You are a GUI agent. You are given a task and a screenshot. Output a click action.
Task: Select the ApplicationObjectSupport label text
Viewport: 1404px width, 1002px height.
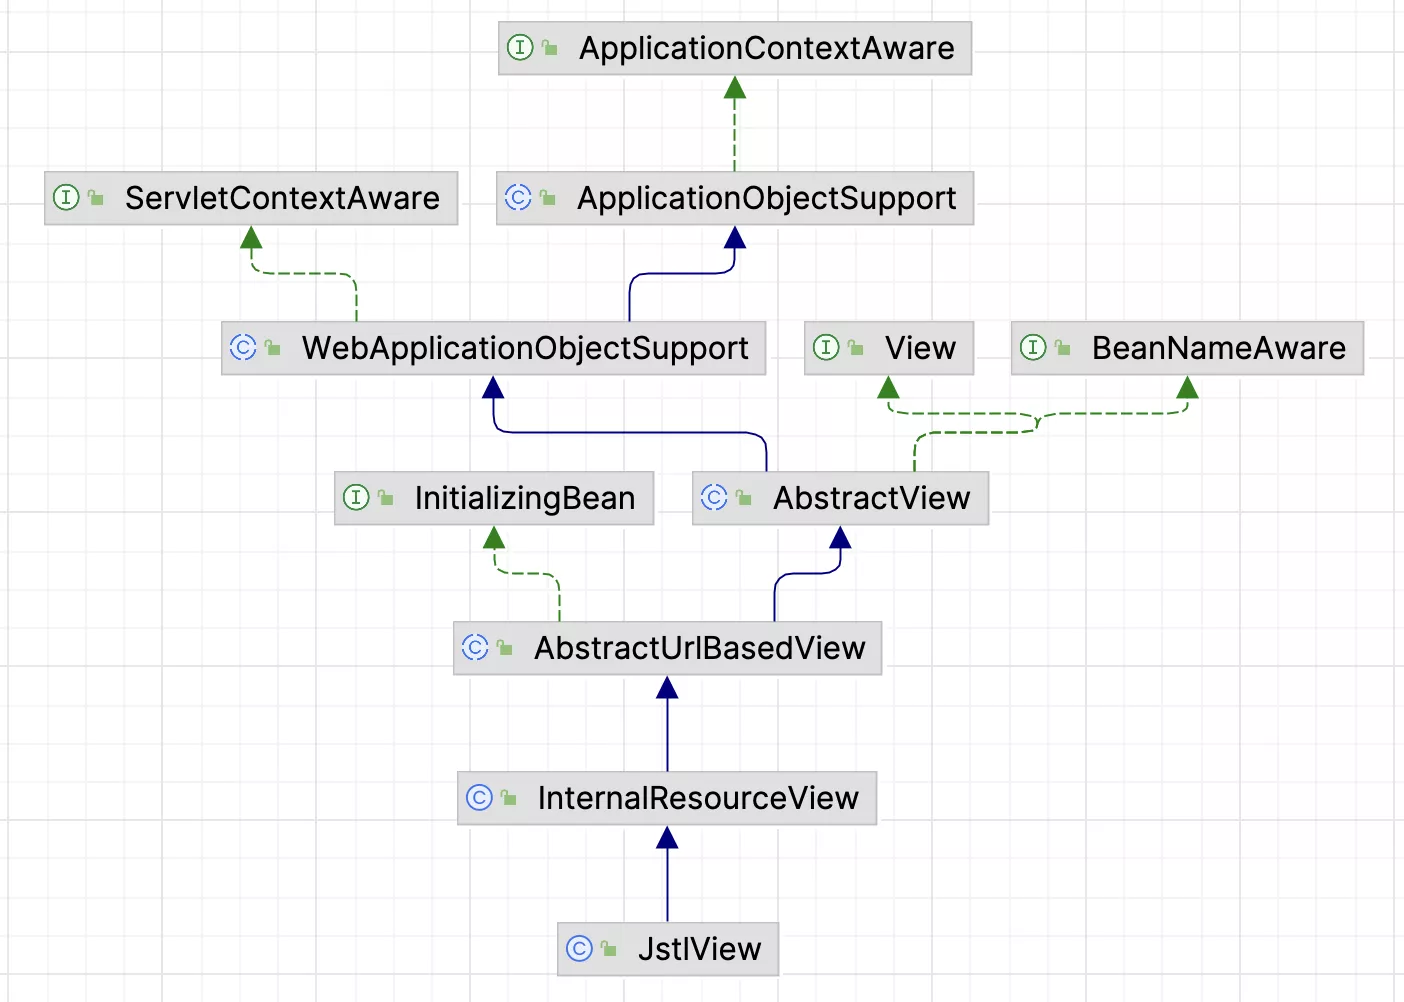[x=767, y=198]
